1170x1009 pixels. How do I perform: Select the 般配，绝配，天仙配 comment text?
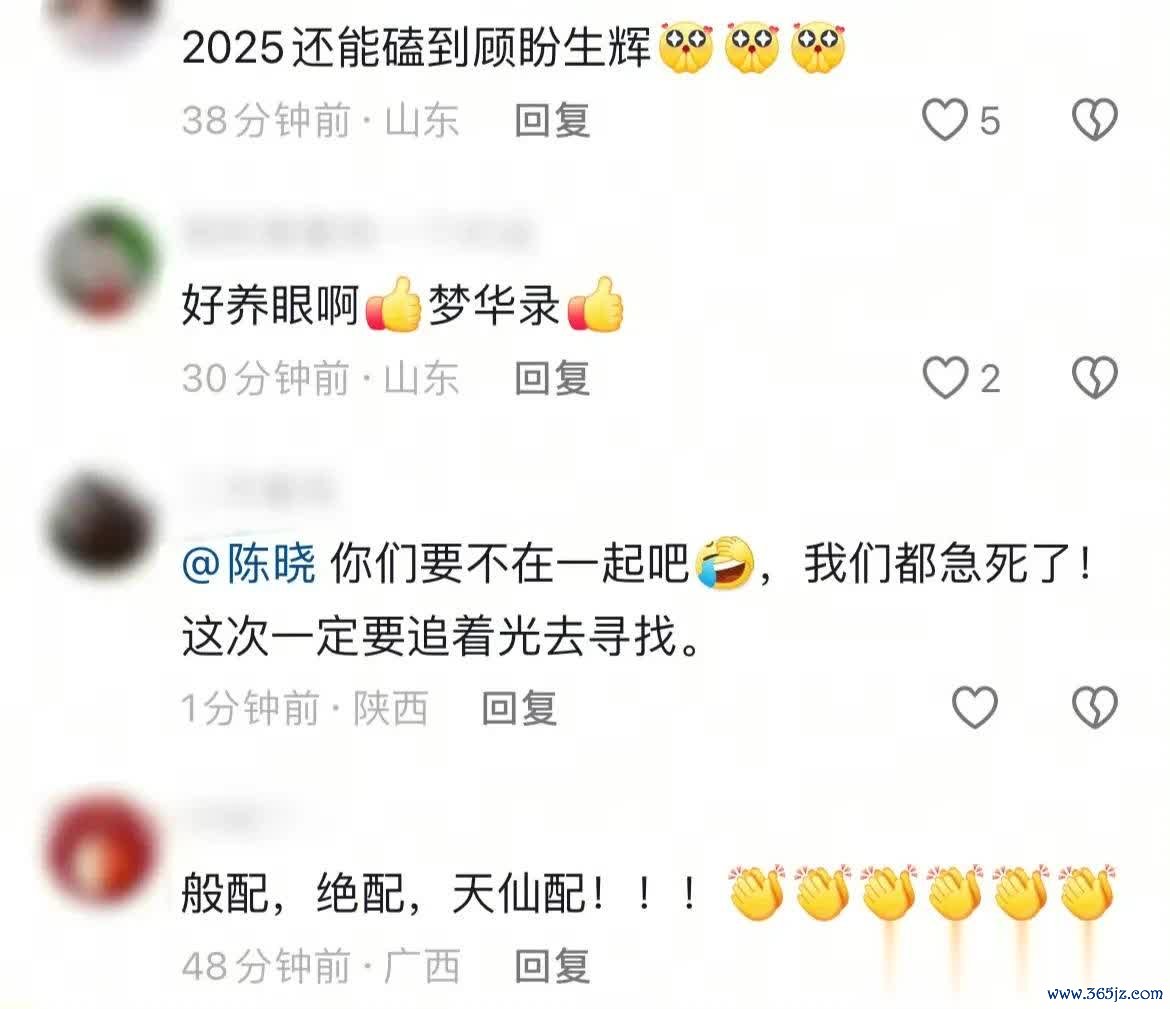coord(441,894)
